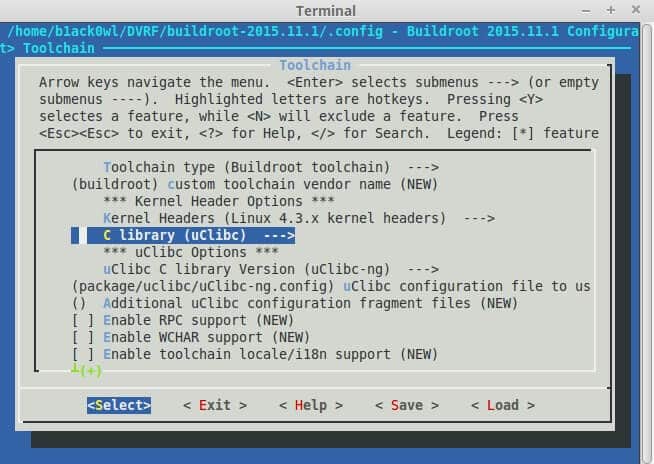Close the Terminal window
The image size is (654, 464).
click(x=636, y=10)
